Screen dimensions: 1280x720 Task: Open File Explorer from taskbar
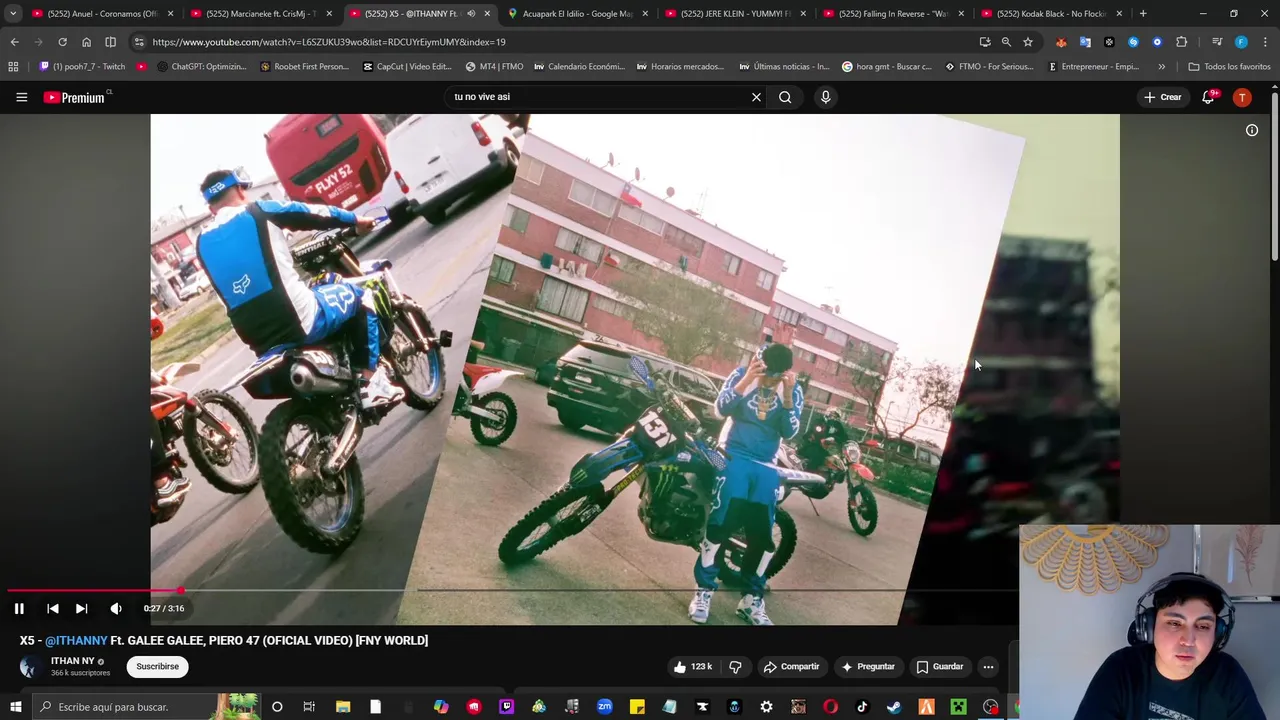pyautogui.click(x=343, y=707)
